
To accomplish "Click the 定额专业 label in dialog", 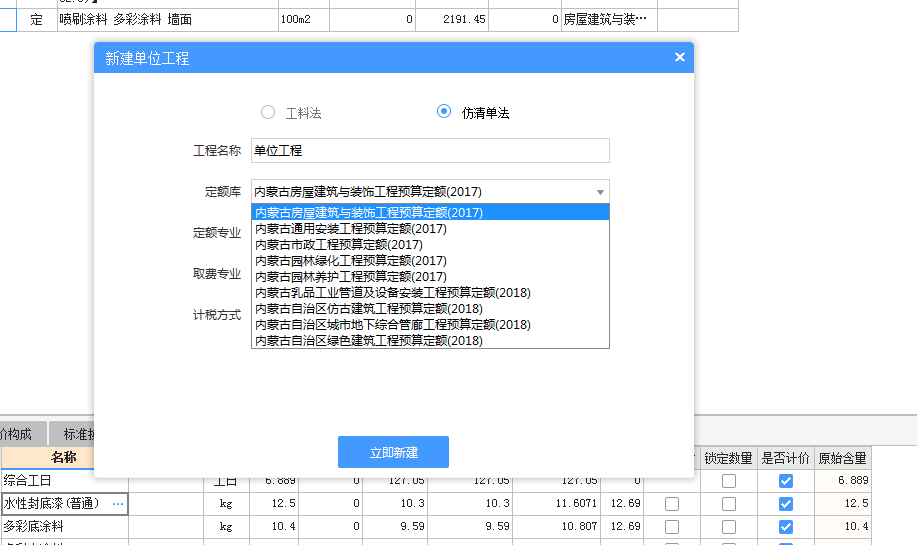I will pos(217,233).
